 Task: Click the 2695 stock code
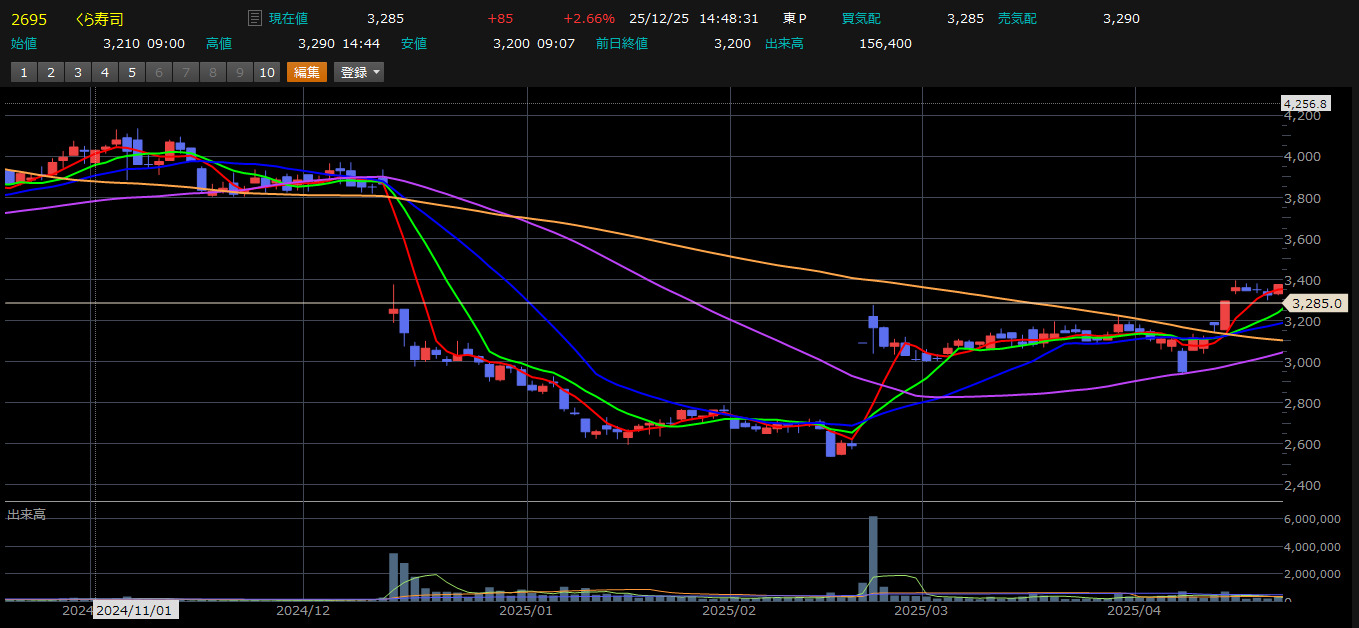point(27,19)
